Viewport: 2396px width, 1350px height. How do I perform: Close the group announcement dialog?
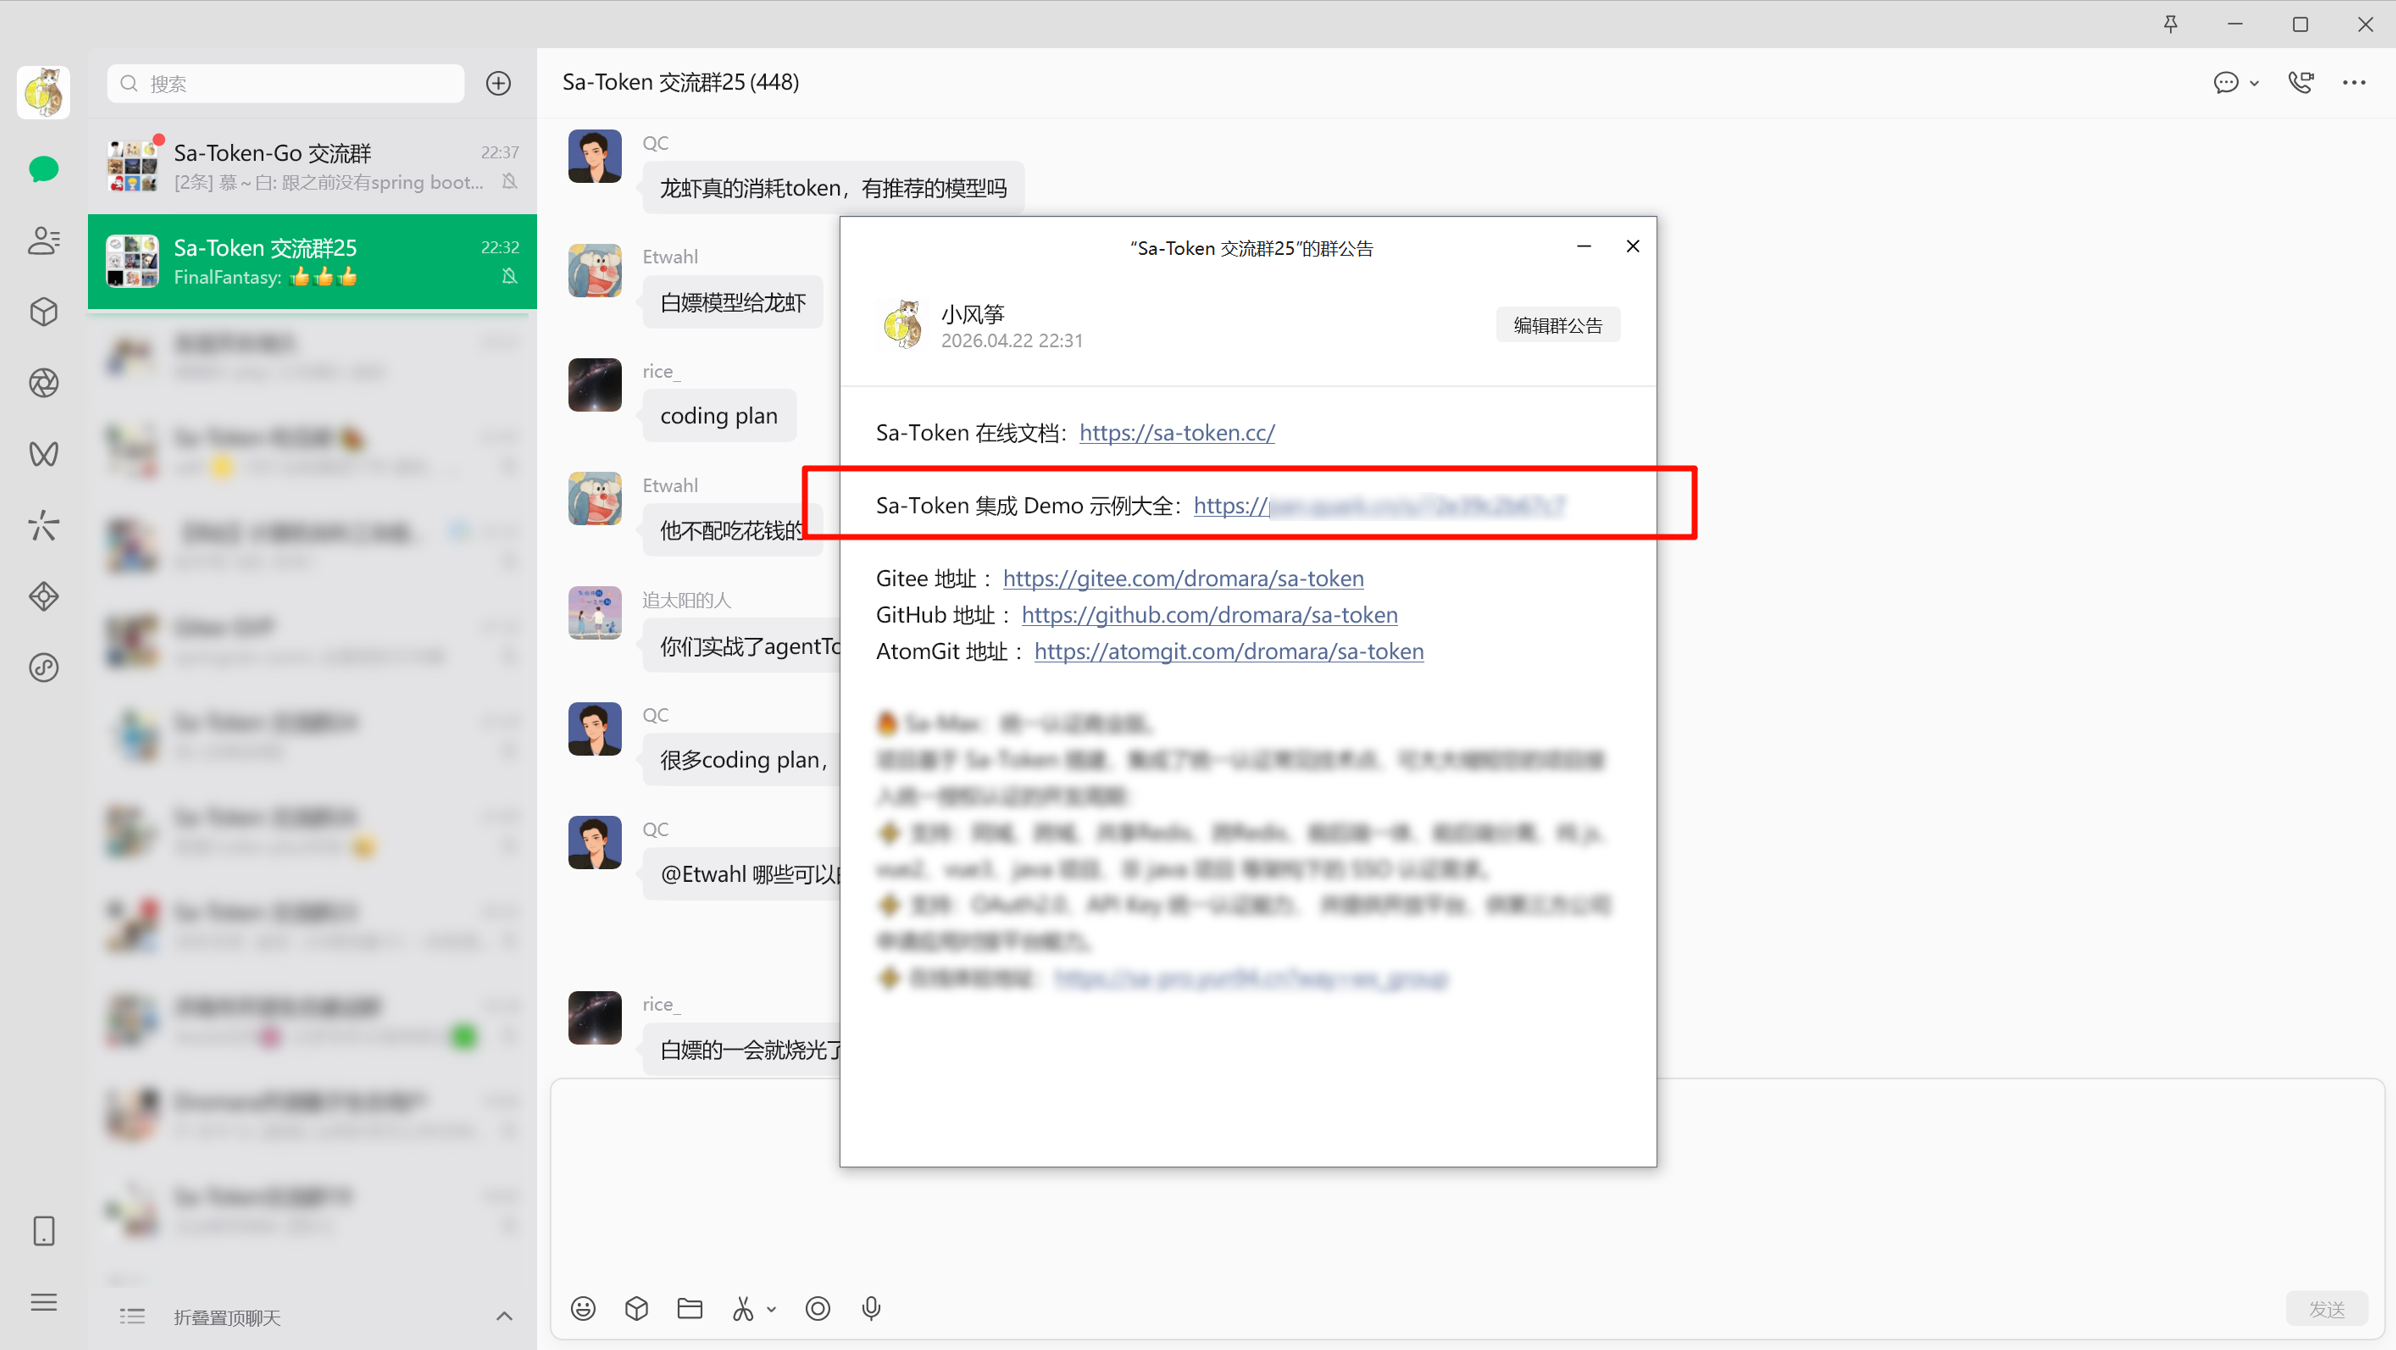pos(1633,246)
